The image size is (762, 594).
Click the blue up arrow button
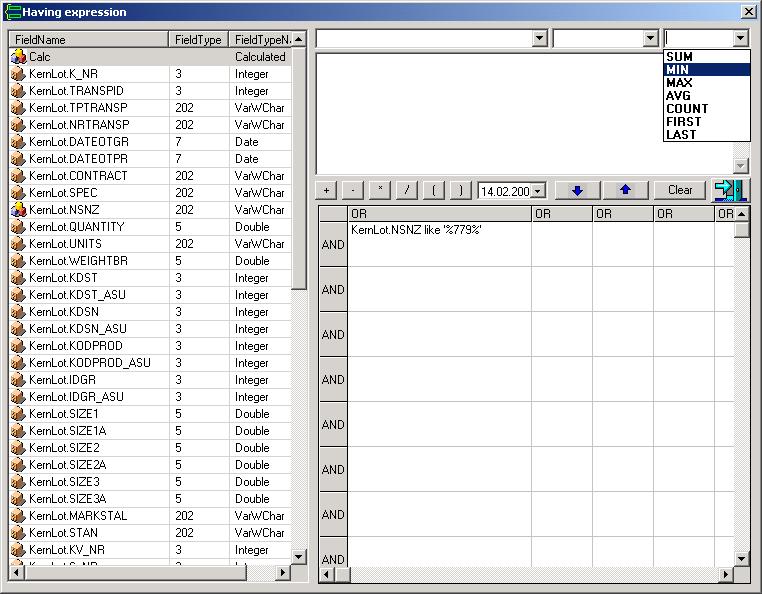coord(625,190)
